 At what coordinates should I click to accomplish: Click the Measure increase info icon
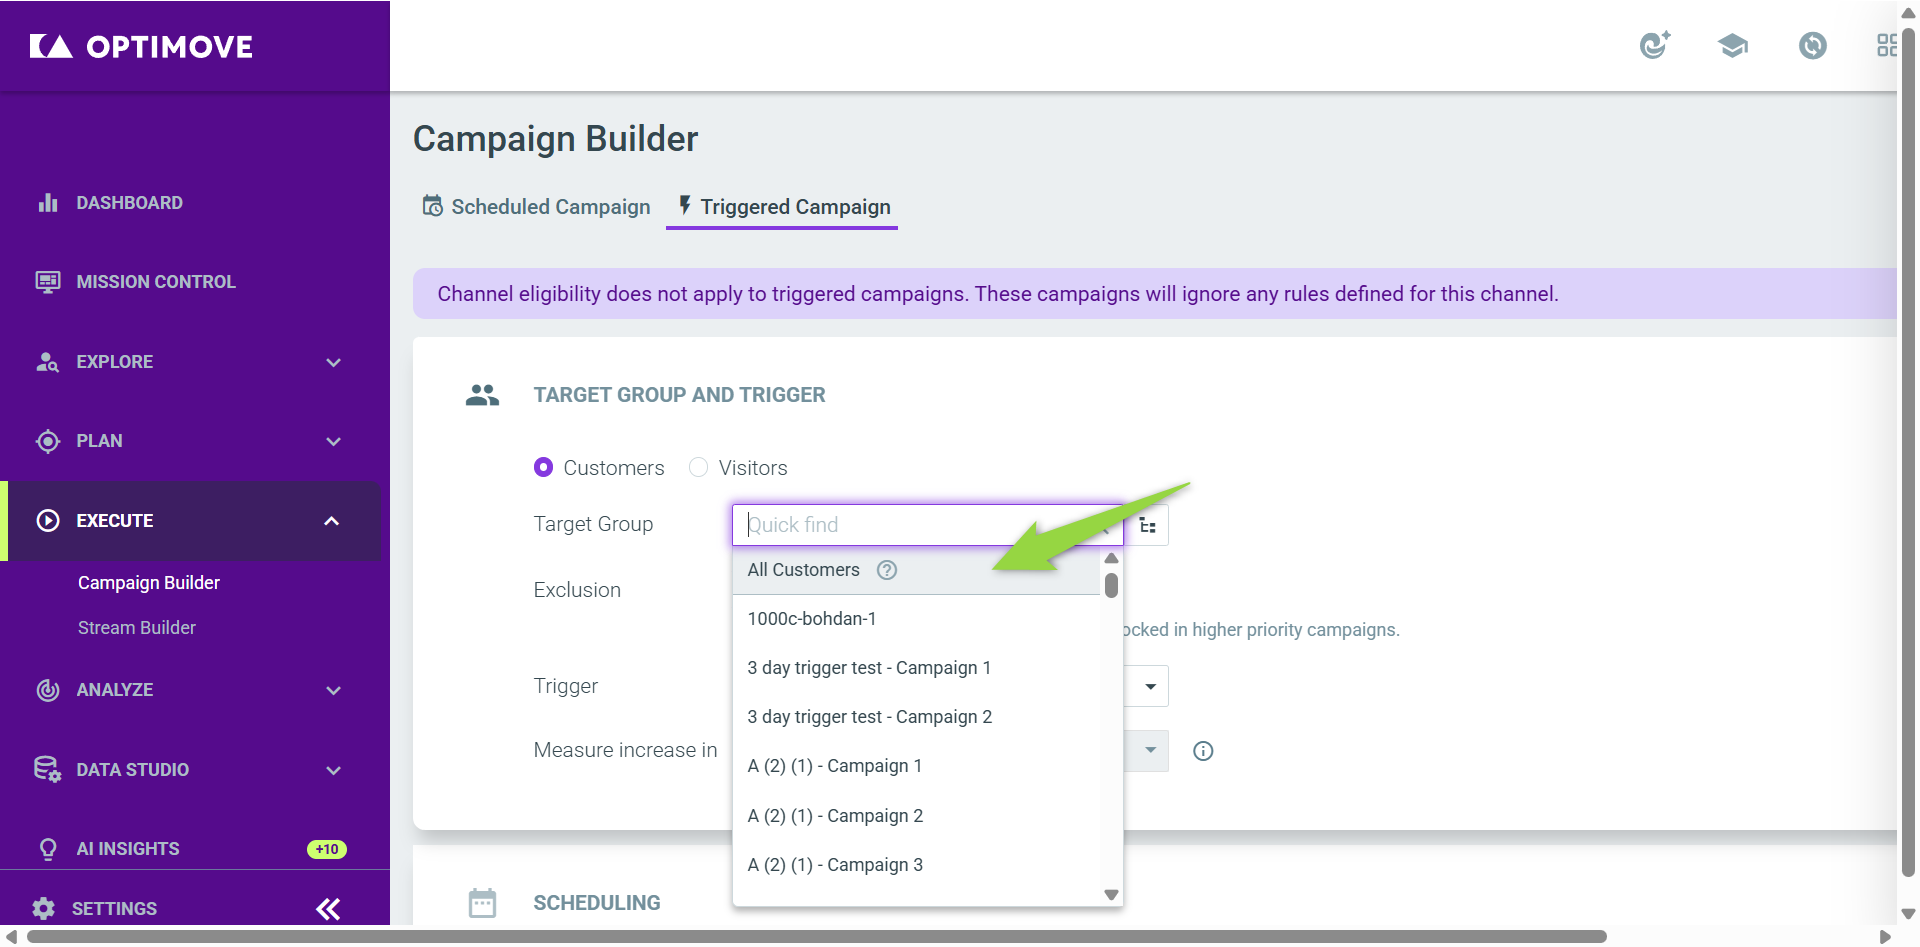pyautogui.click(x=1203, y=751)
